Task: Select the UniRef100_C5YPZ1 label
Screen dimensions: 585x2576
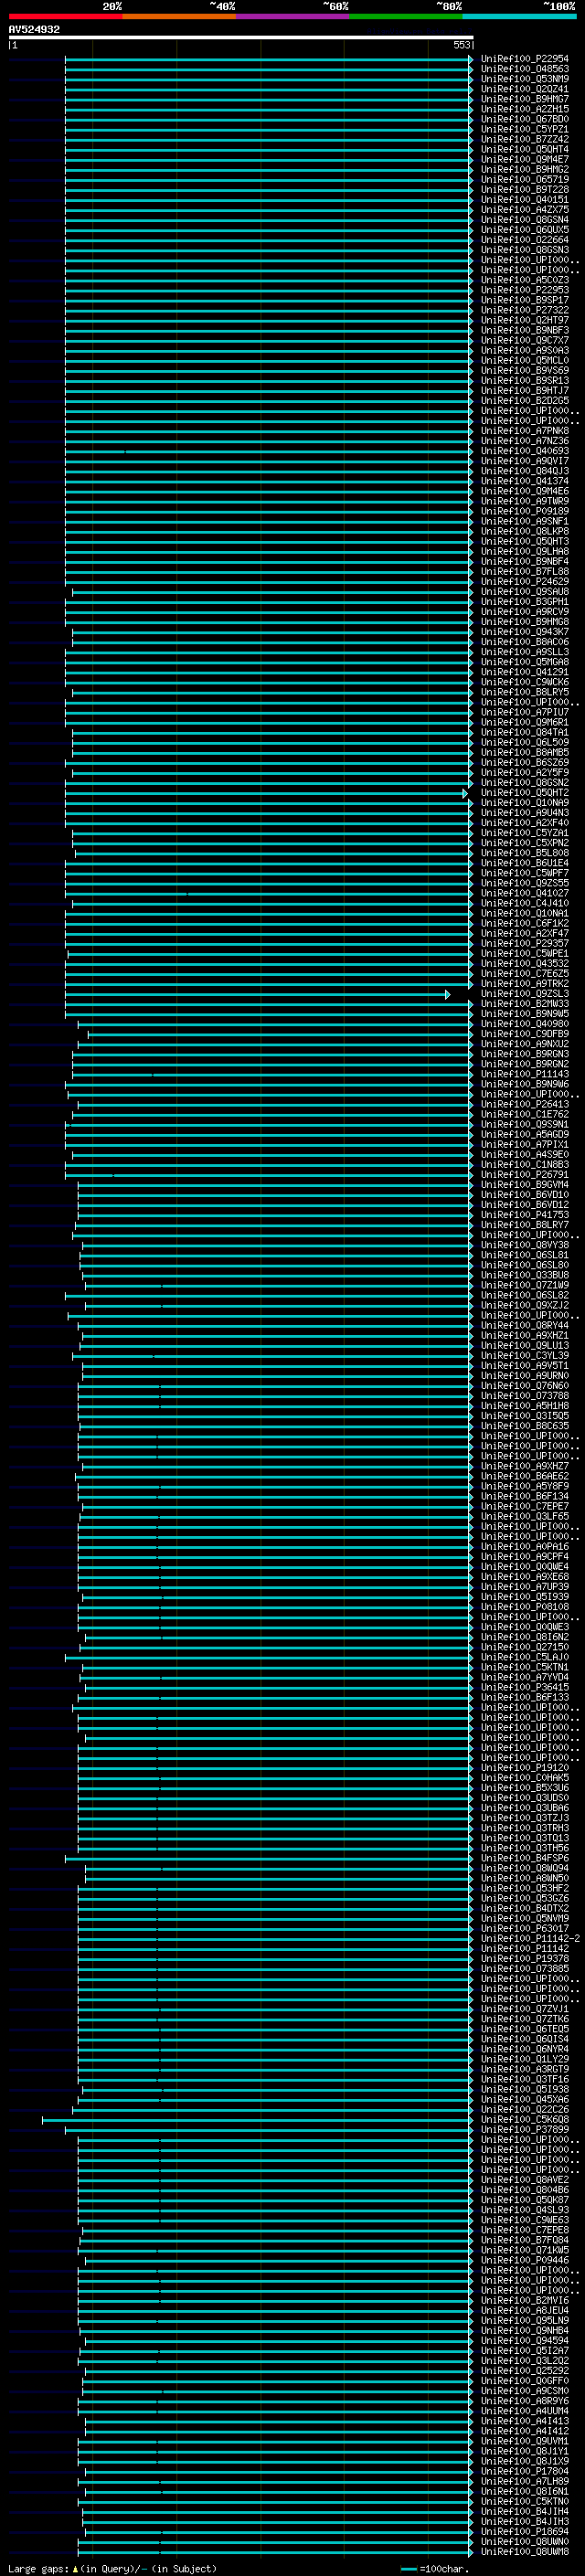Action: [524, 129]
